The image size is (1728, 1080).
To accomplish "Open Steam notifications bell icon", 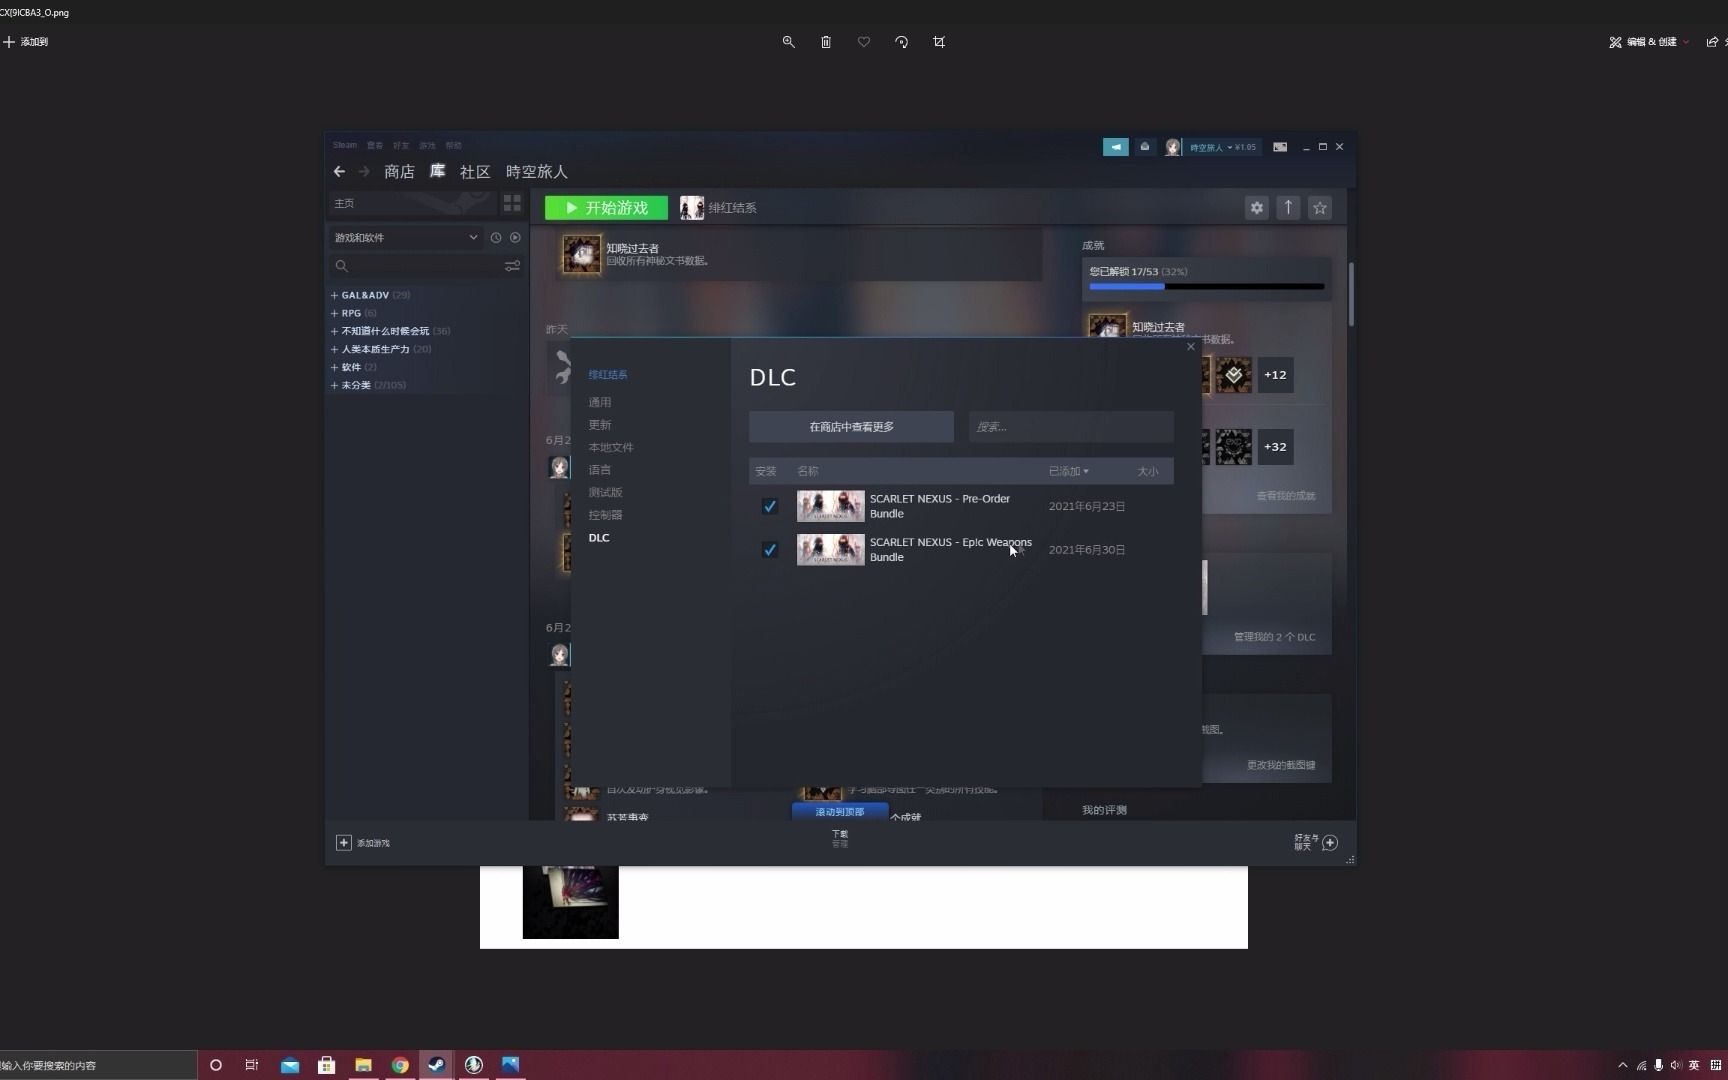I will 1145,147.
